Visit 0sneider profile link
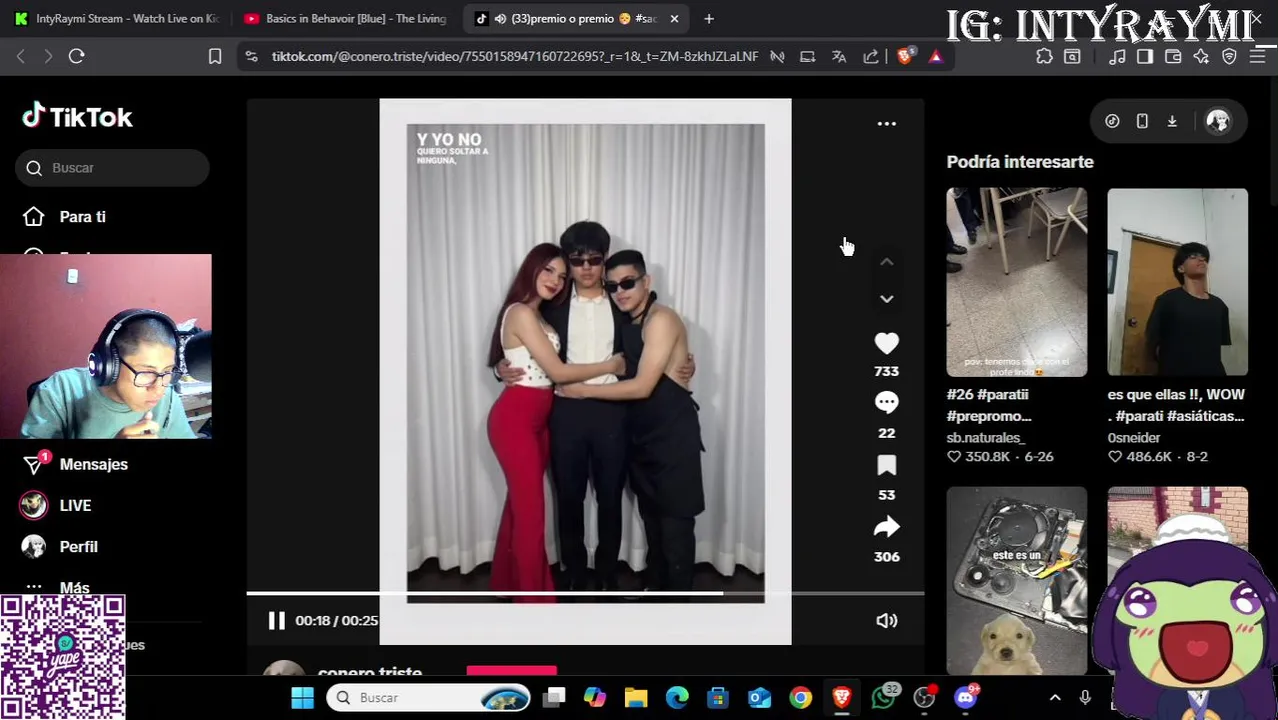 click(x=1134, y=438)
